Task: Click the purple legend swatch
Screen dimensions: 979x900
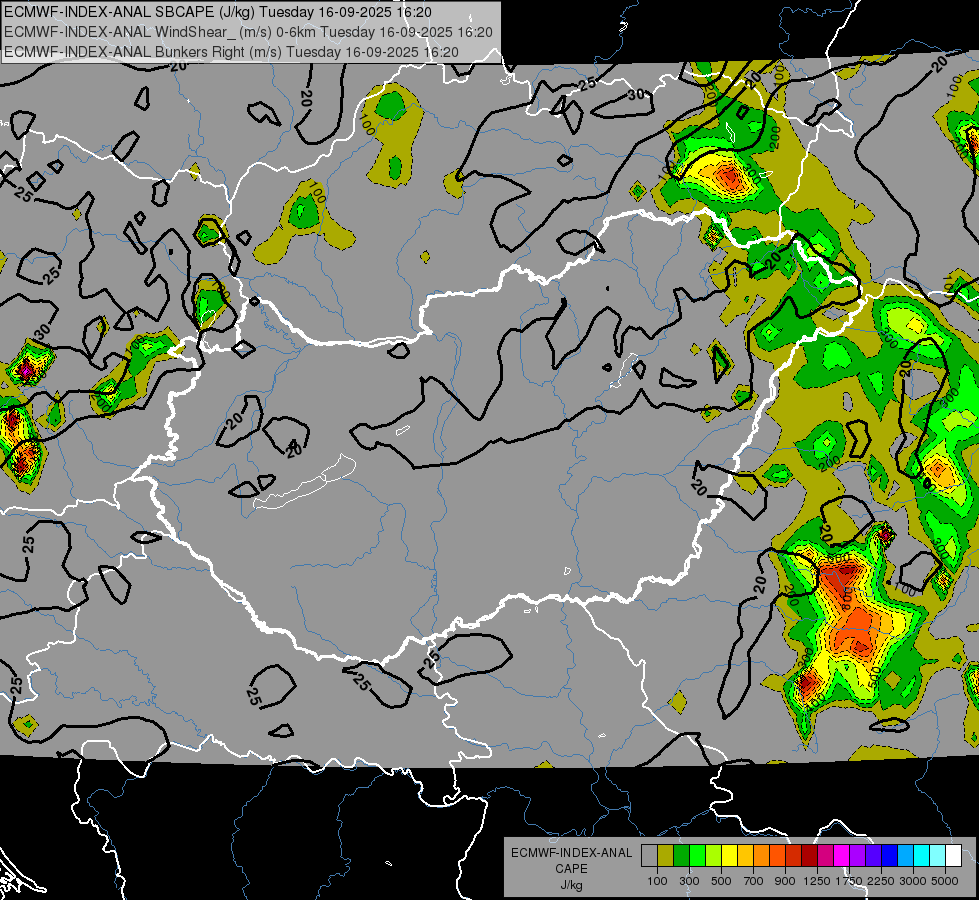Action: 857,856
